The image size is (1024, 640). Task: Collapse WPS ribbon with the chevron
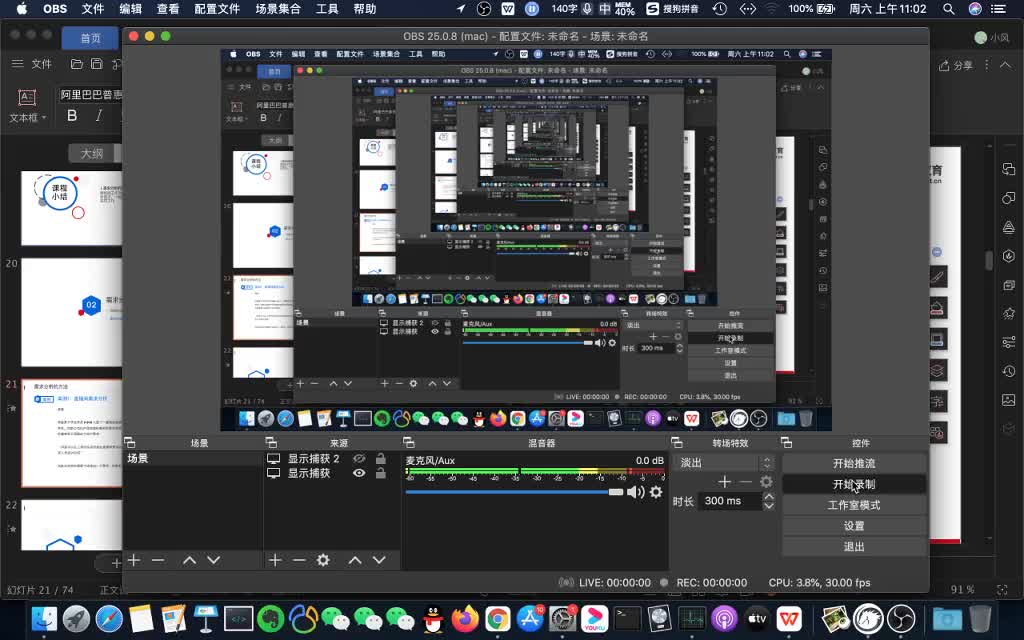point(1005,65)
